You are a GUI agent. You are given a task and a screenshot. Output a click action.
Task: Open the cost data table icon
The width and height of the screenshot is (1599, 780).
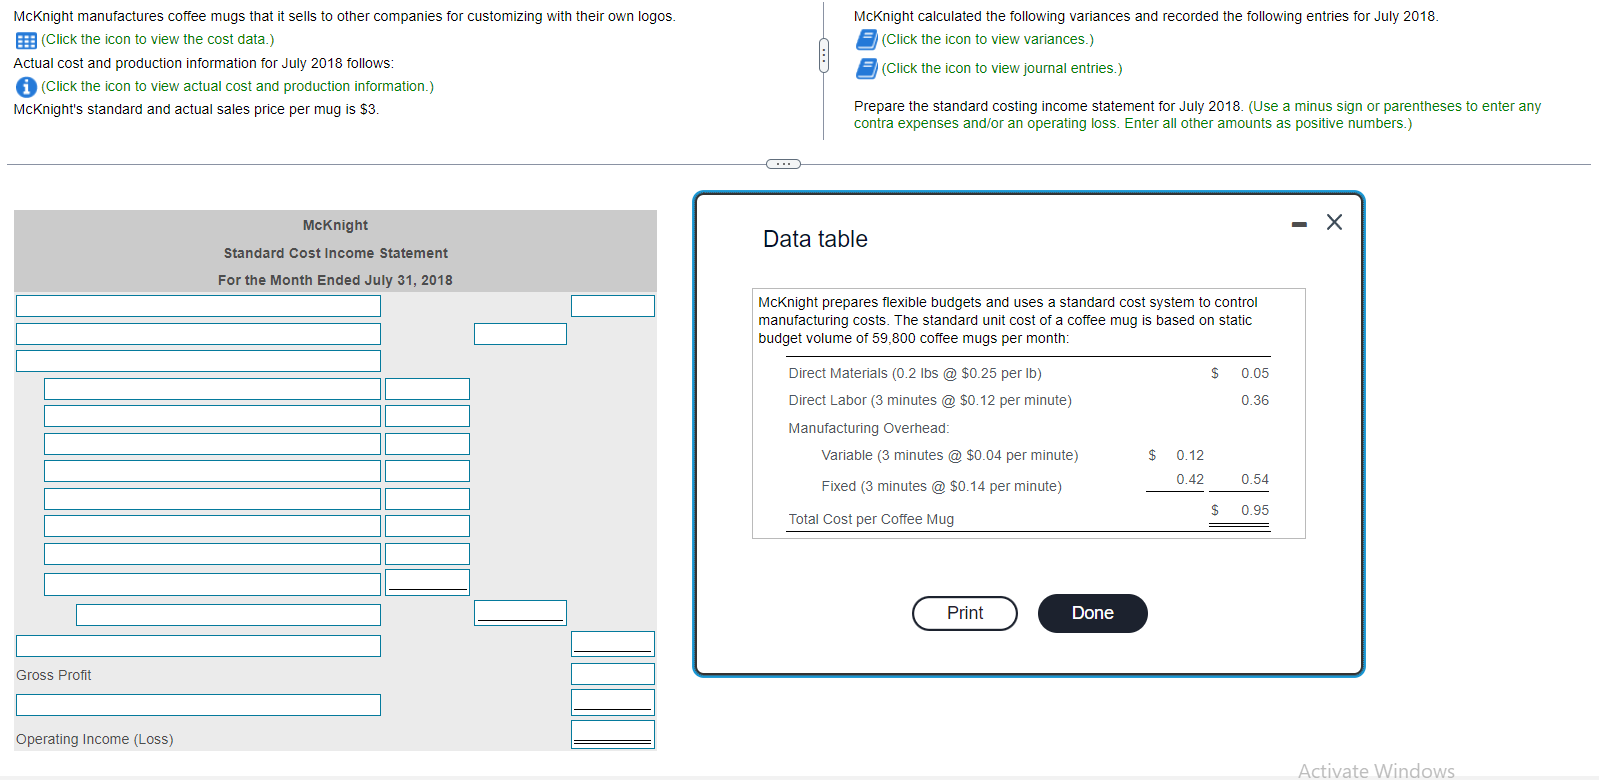tap(26, 40)
